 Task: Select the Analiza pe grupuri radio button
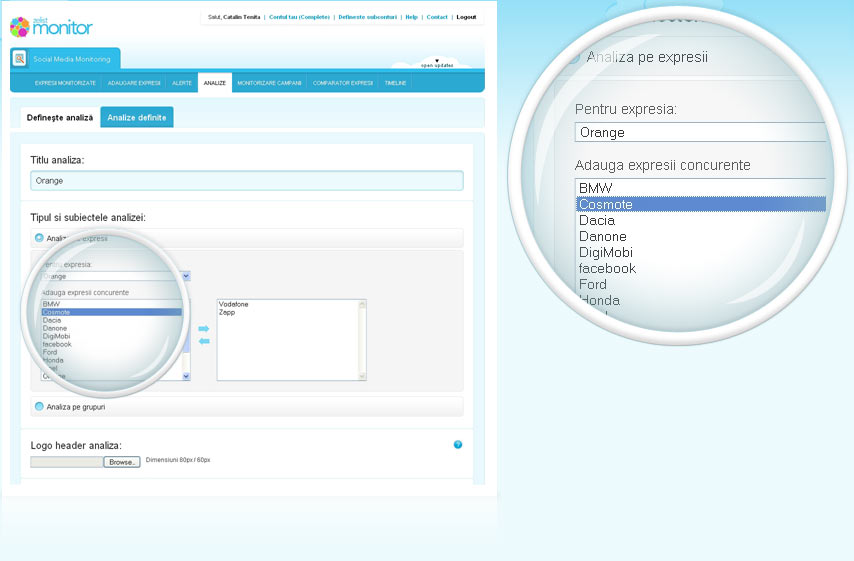39,406
